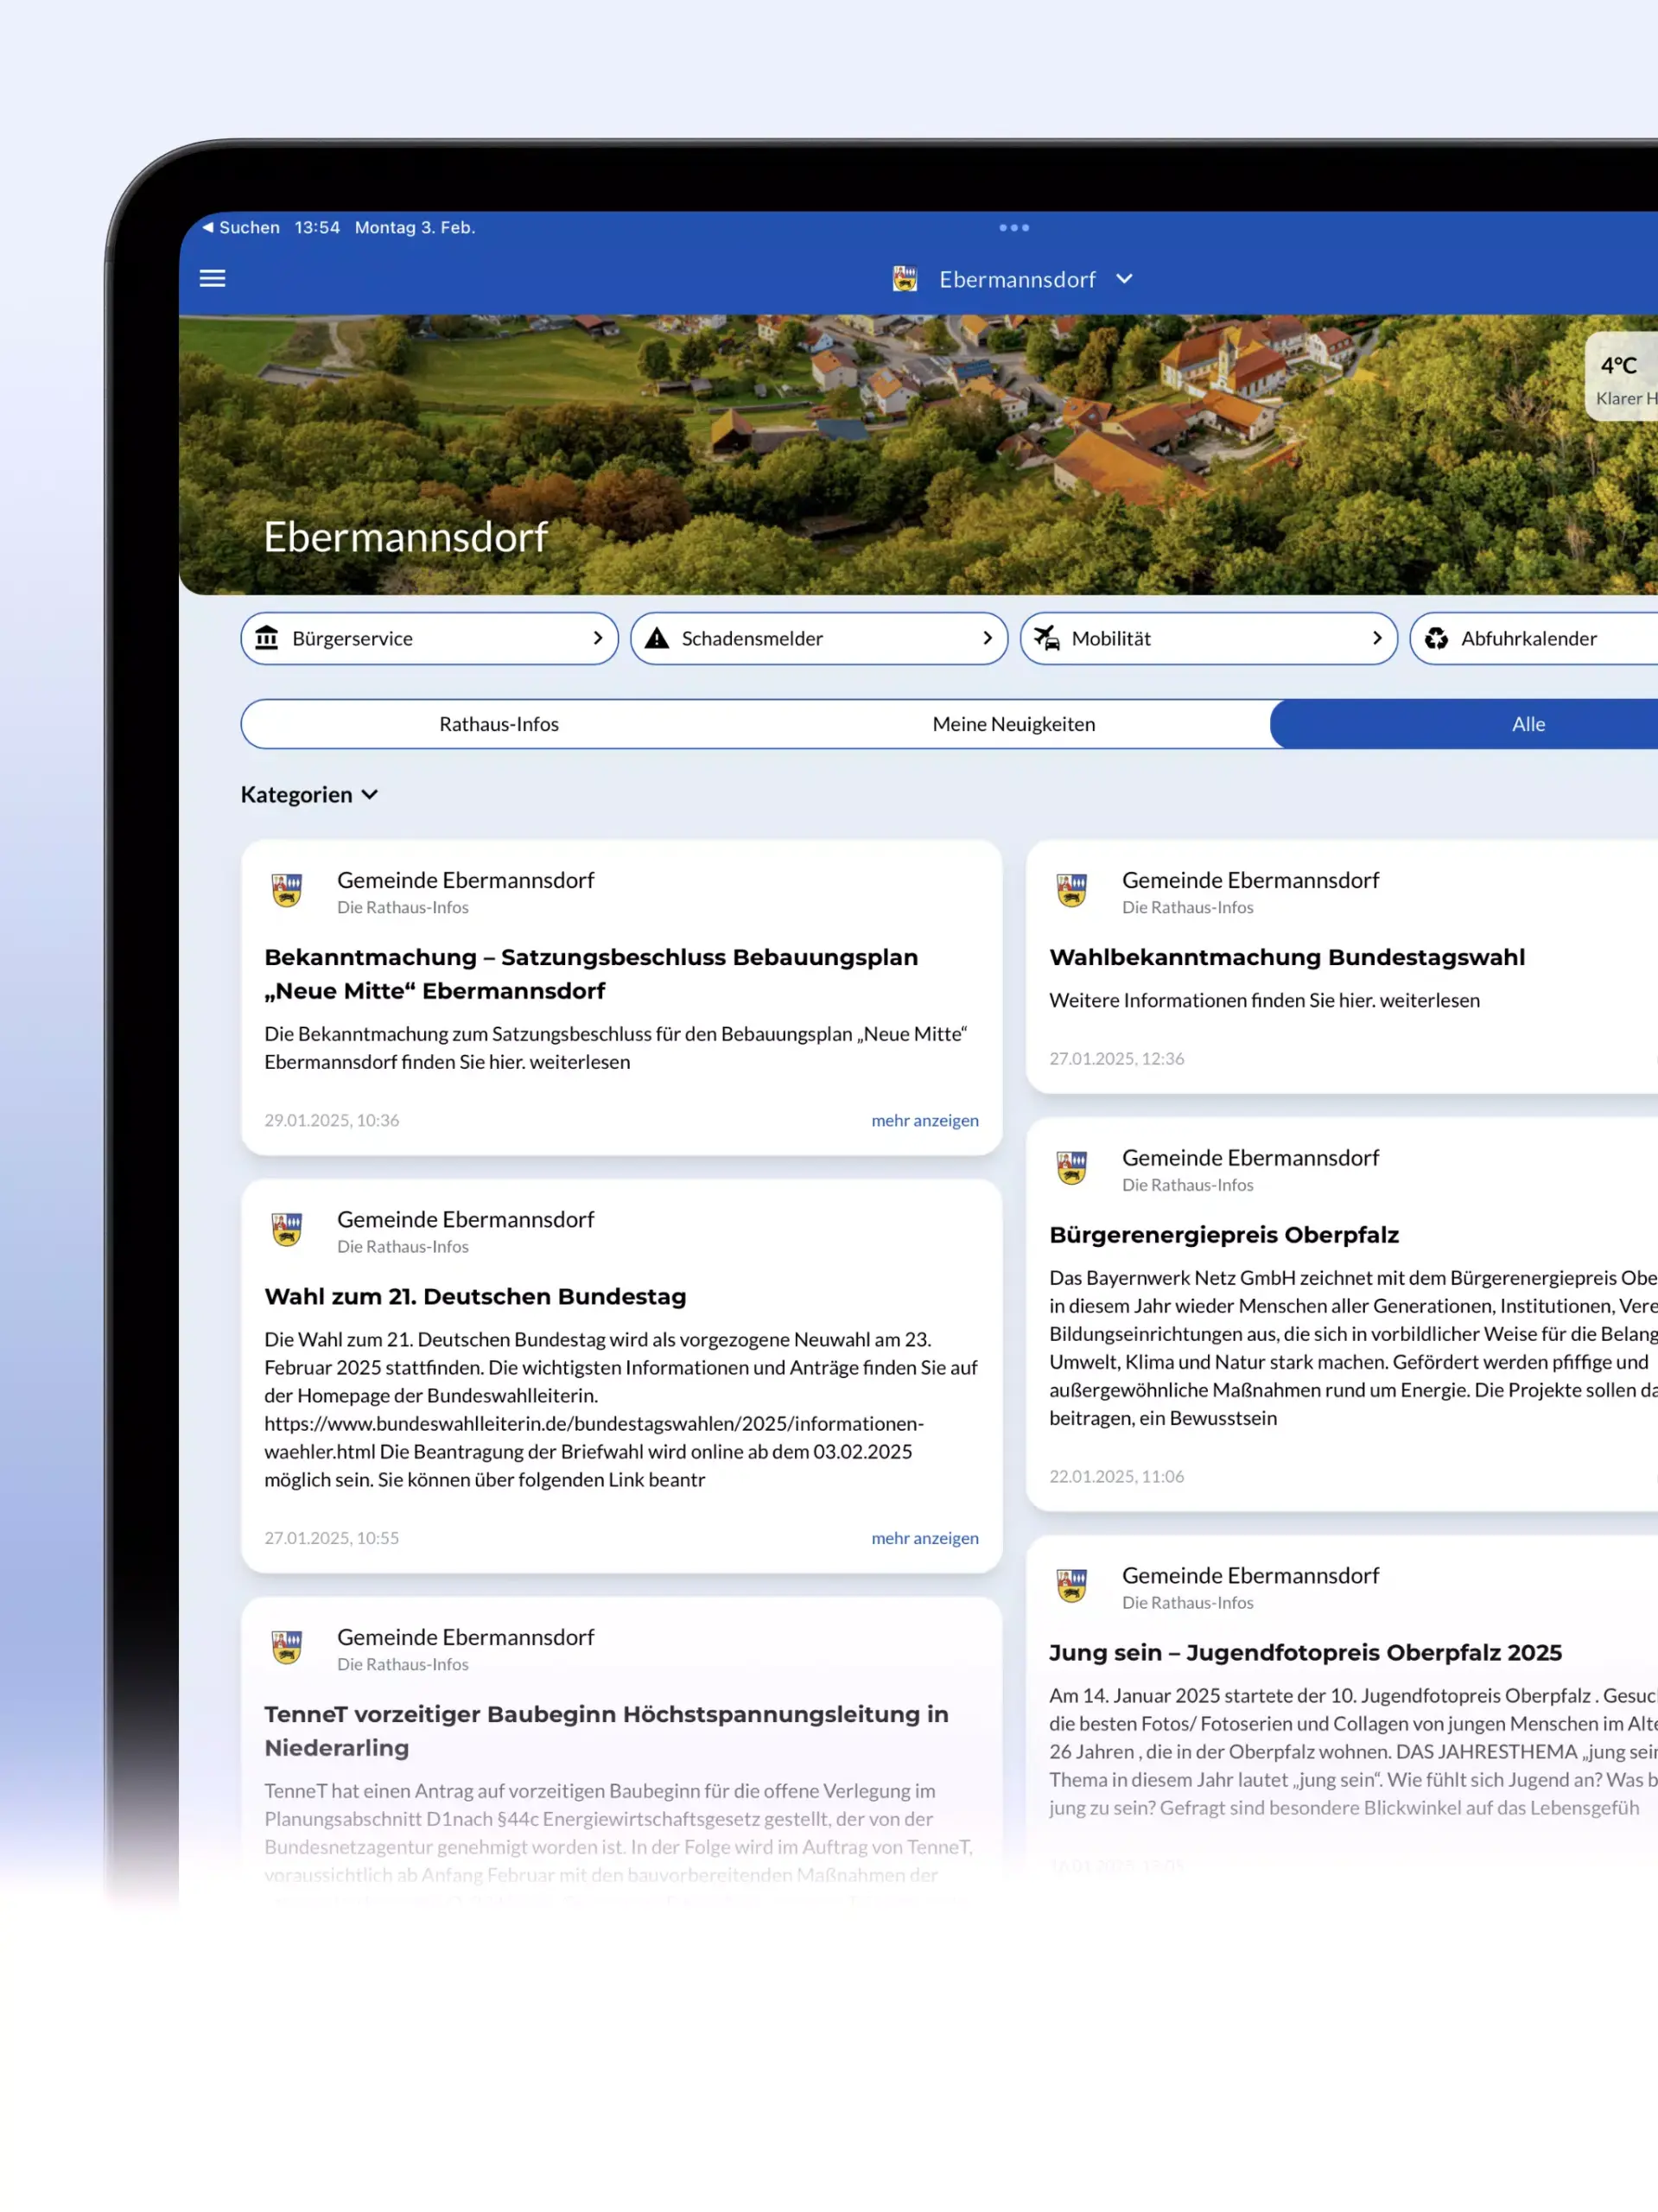Viewport: 1658px width, 2212px height.
Task: Click mehr anzeigen on the Bekanntmachung card
Action: pyautogui.click(x=925, y=1120)
